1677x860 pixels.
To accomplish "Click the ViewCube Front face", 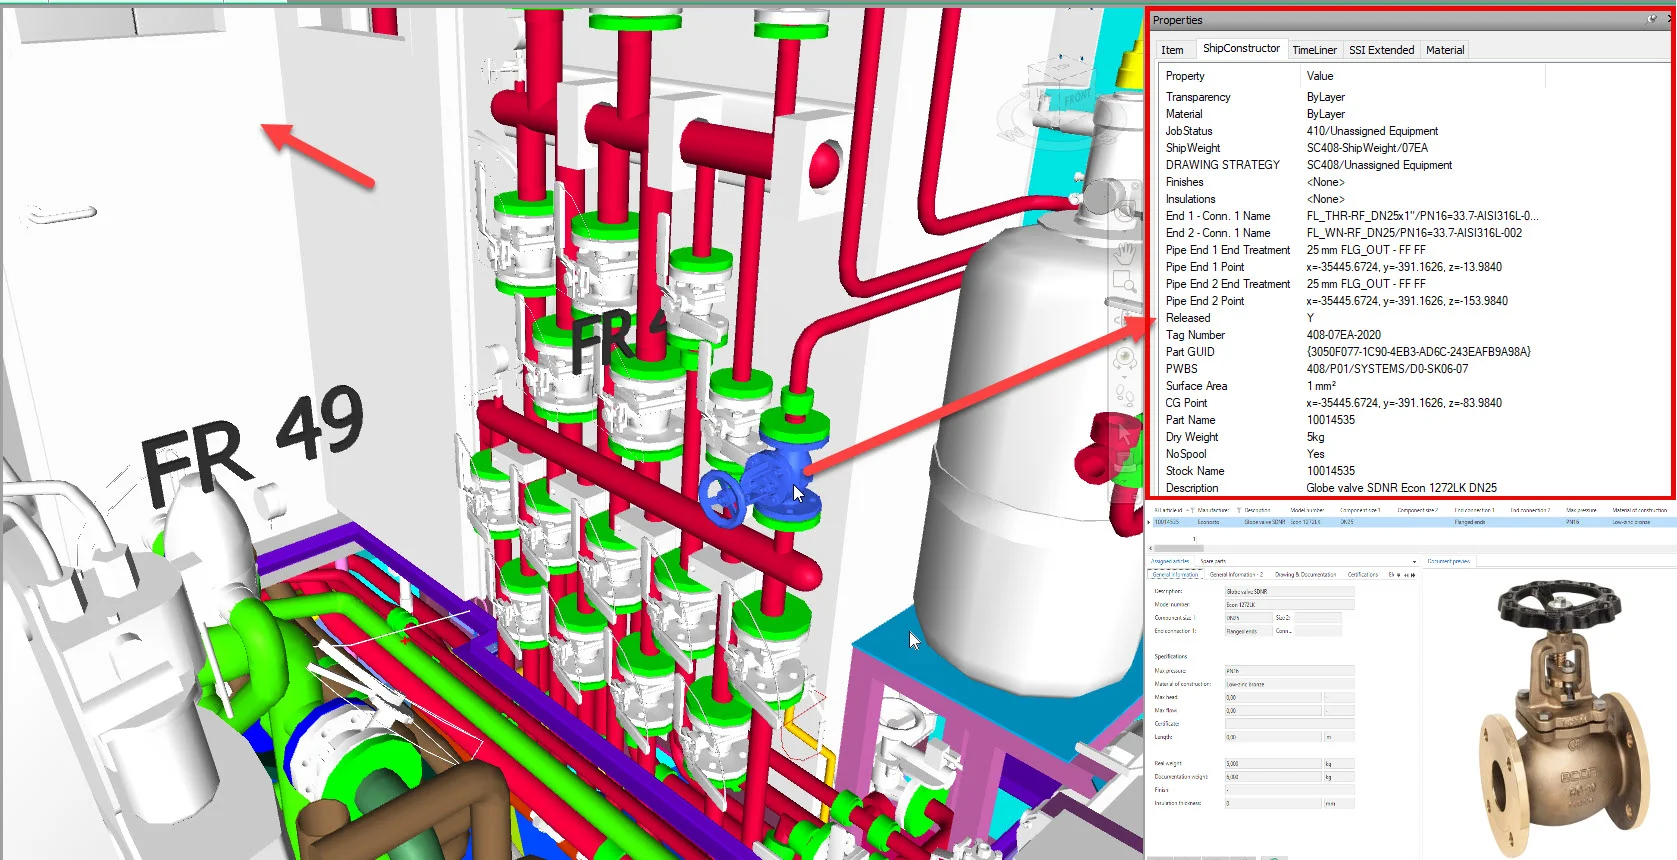I will (1077, 98).
